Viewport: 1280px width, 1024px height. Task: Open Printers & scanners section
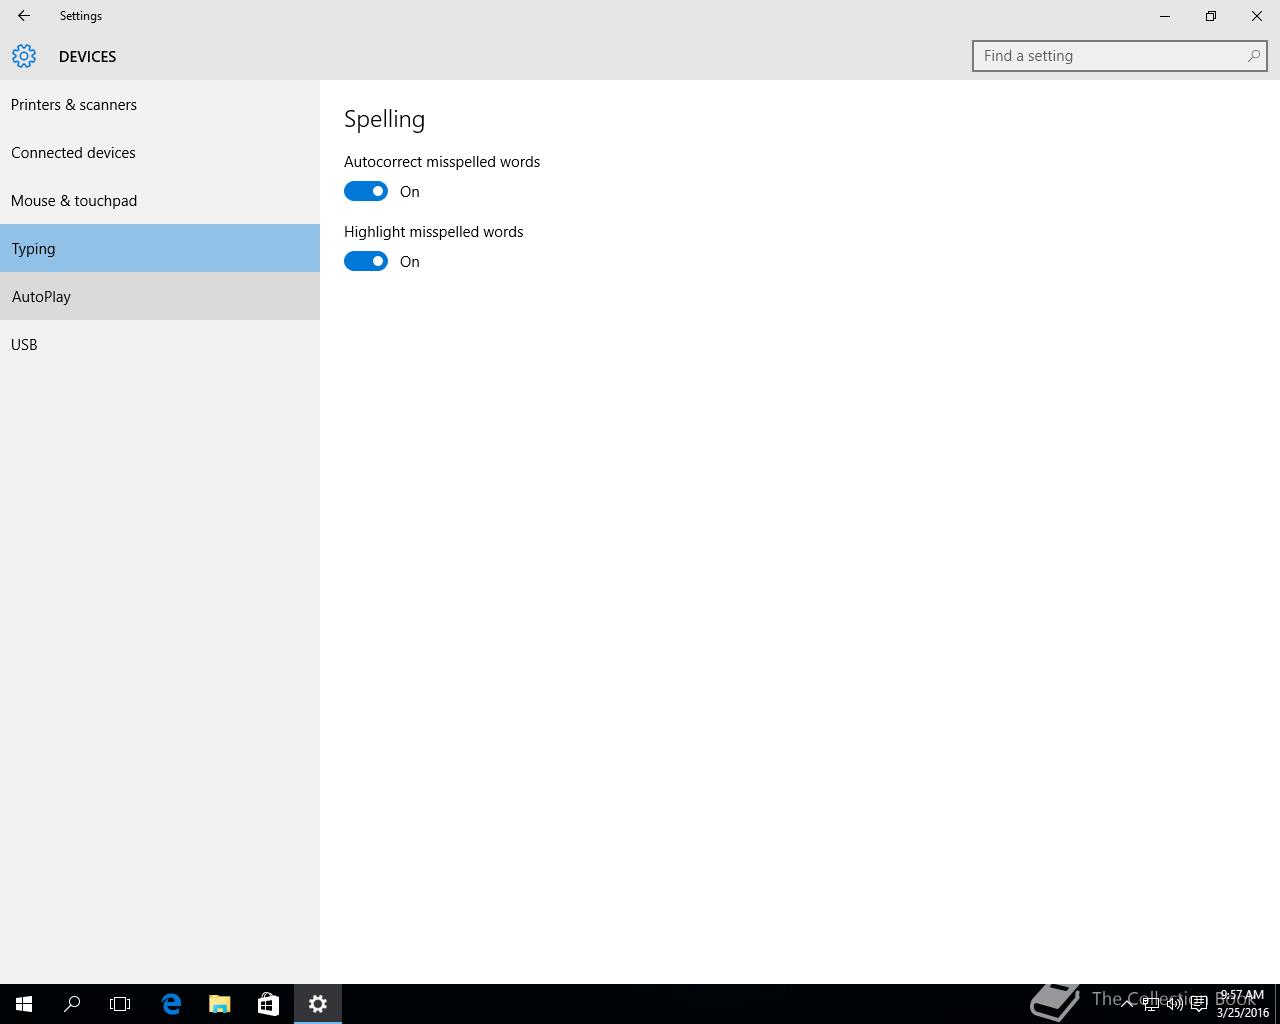pos(74,105)
